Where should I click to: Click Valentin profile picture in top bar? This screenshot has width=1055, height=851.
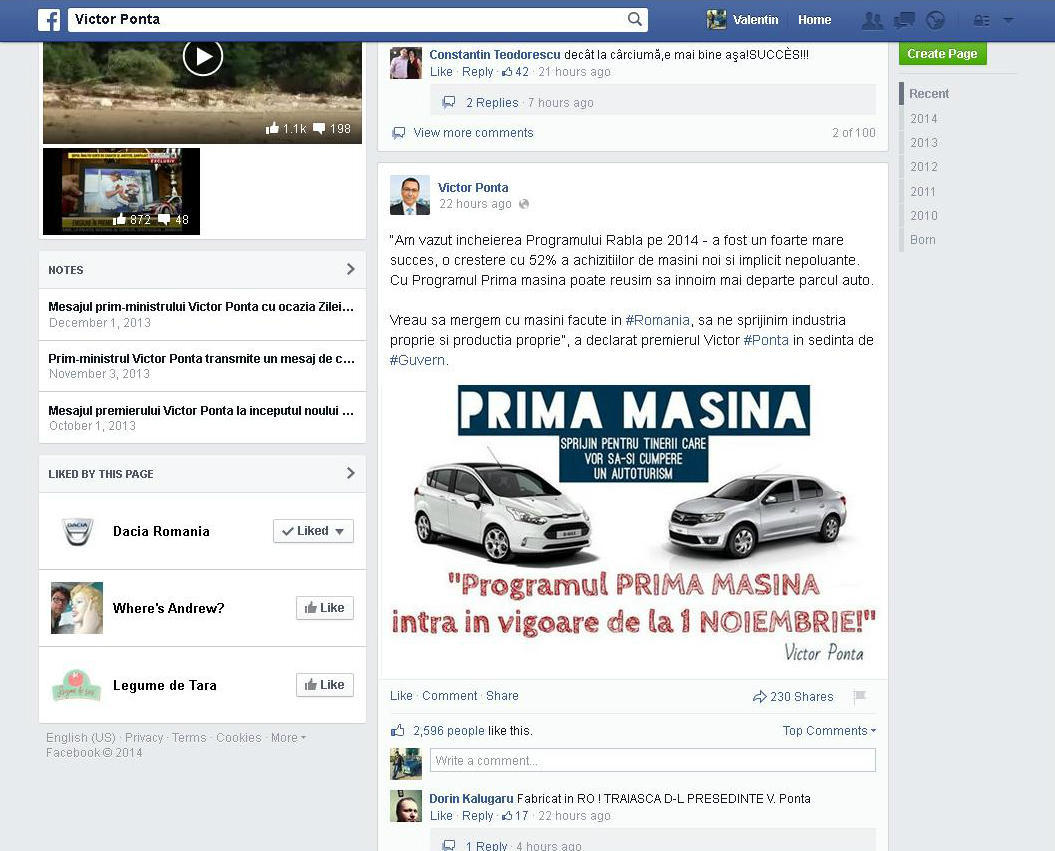717,20
